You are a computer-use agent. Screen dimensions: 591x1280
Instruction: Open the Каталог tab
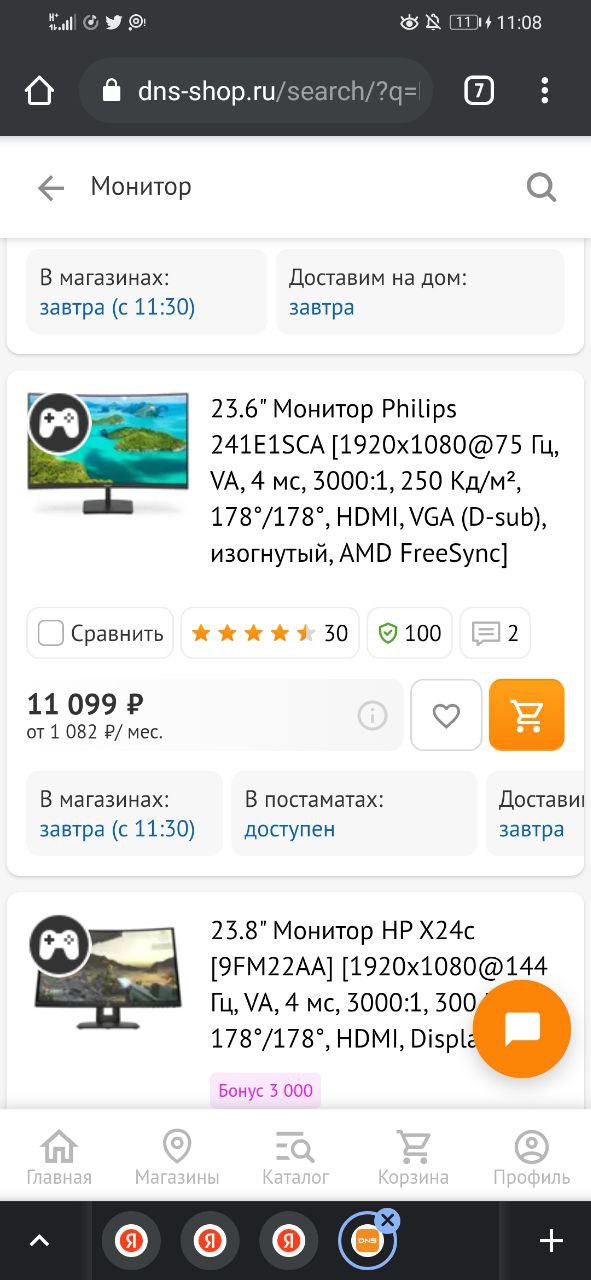[295, 1158]
